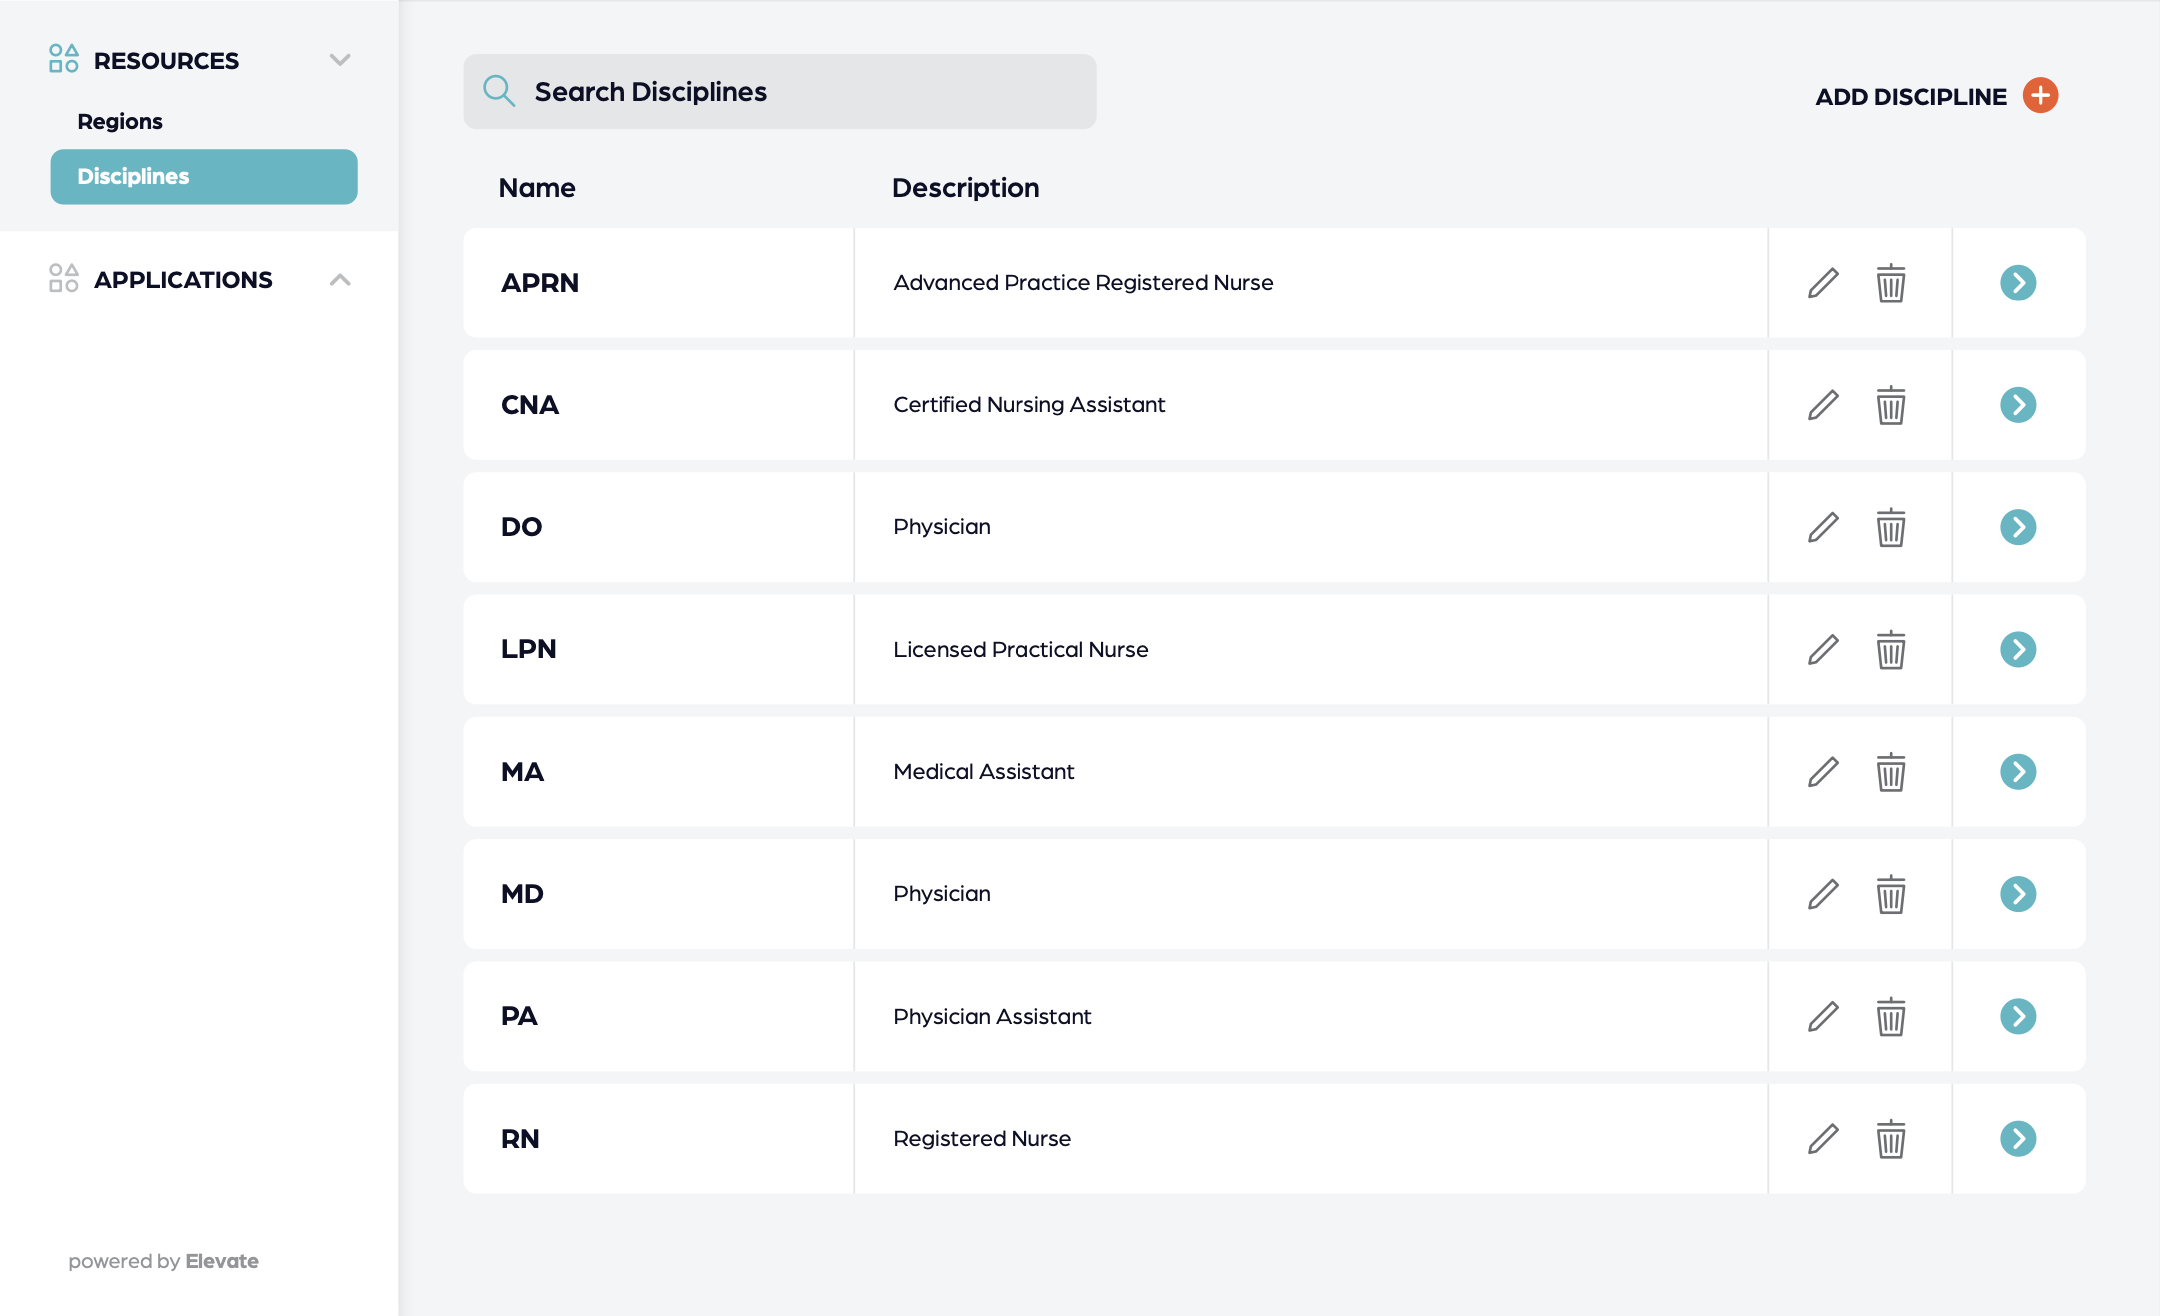The image size is (2160, 1316).
Task: Click pencil icon in PA row
Action: click(1823, 1016)
